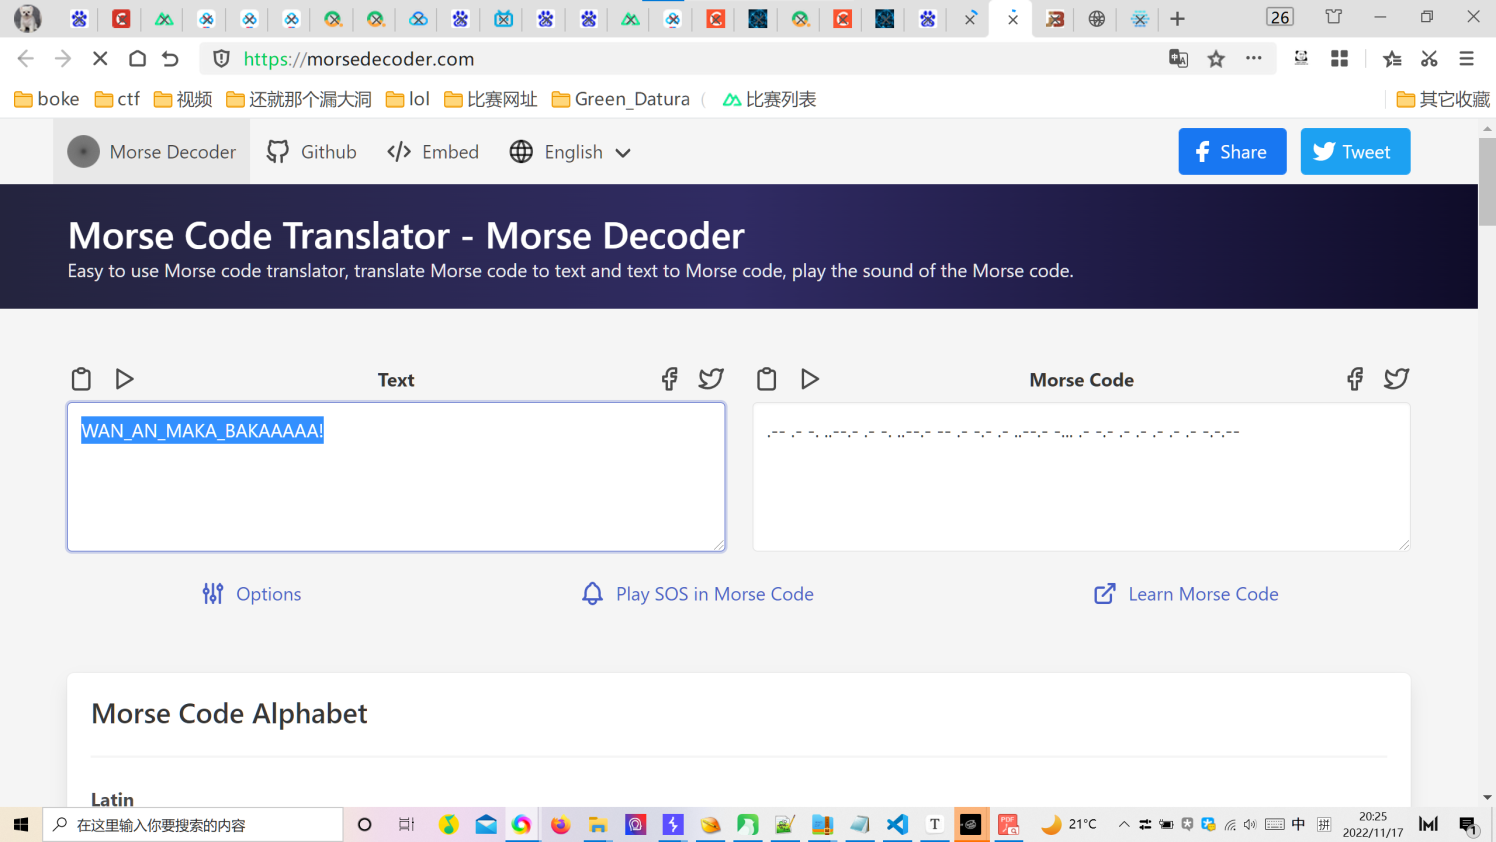This screenshot has width=1496, height=842.
Task: Open the English language dropdown
Action: (571, 152)
